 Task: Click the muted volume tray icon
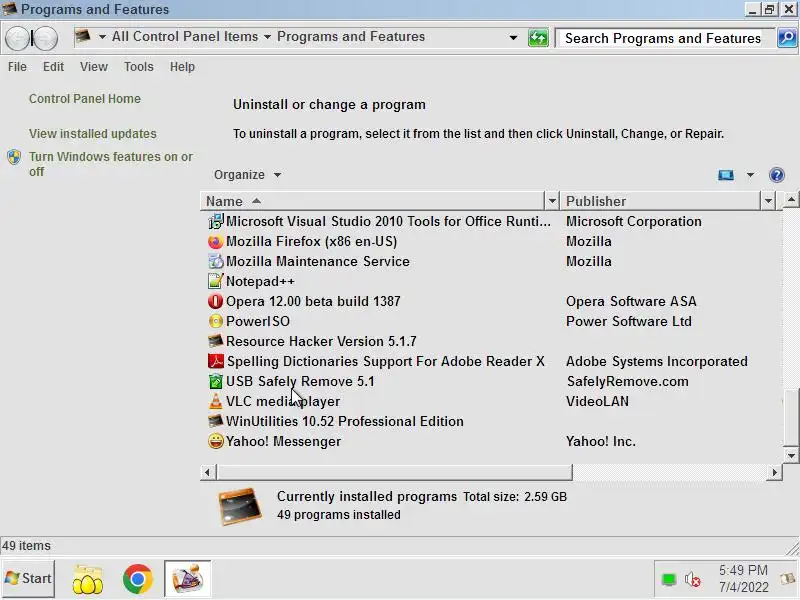tap(692, 579)
